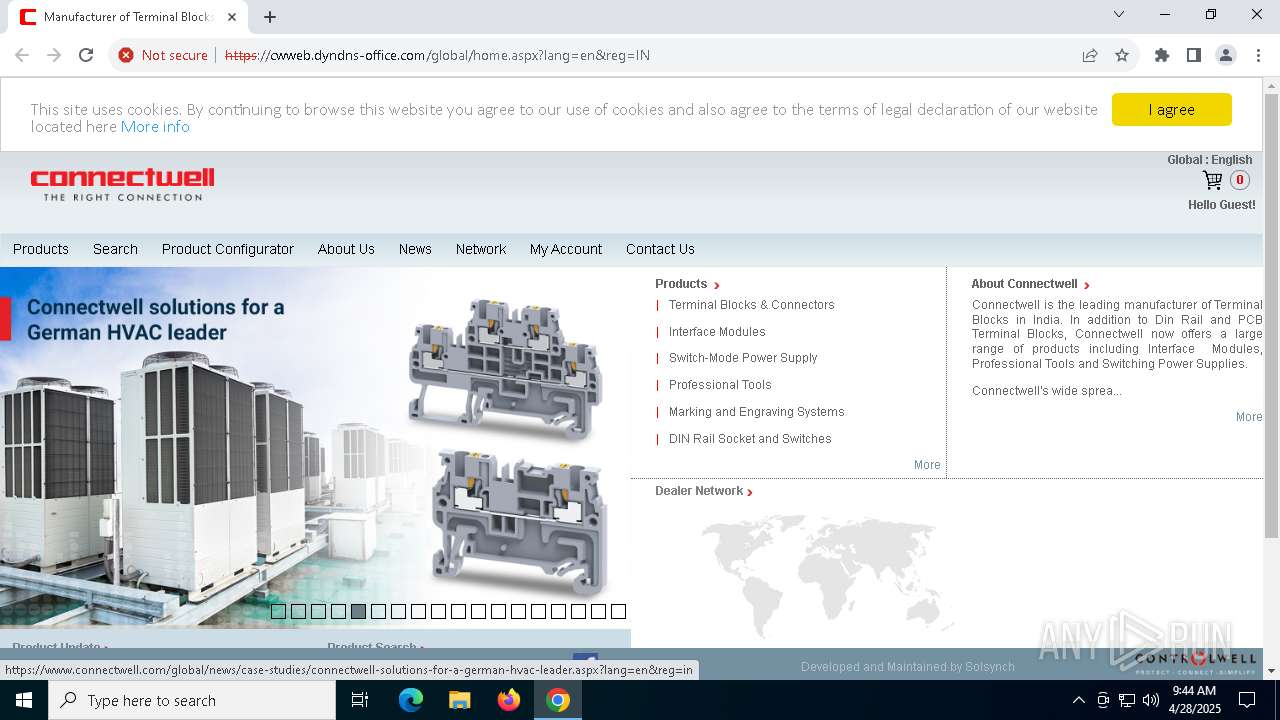Click About Connectwell heading arrow

coord(1087,285)
